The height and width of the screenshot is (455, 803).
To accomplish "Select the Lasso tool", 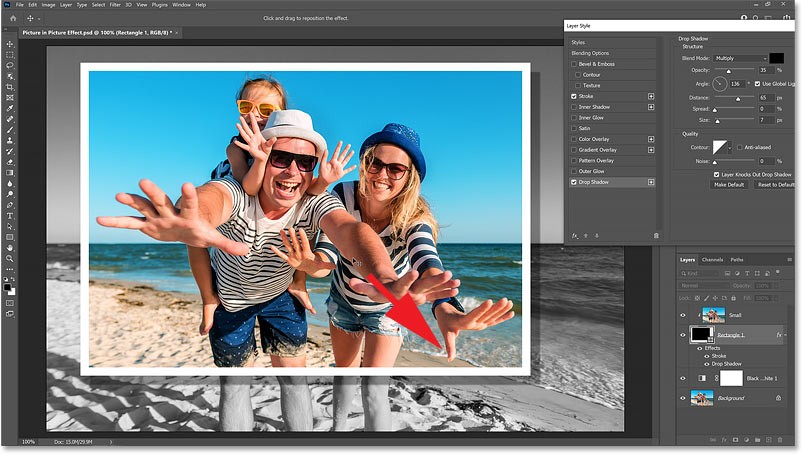I will (10, 65).
